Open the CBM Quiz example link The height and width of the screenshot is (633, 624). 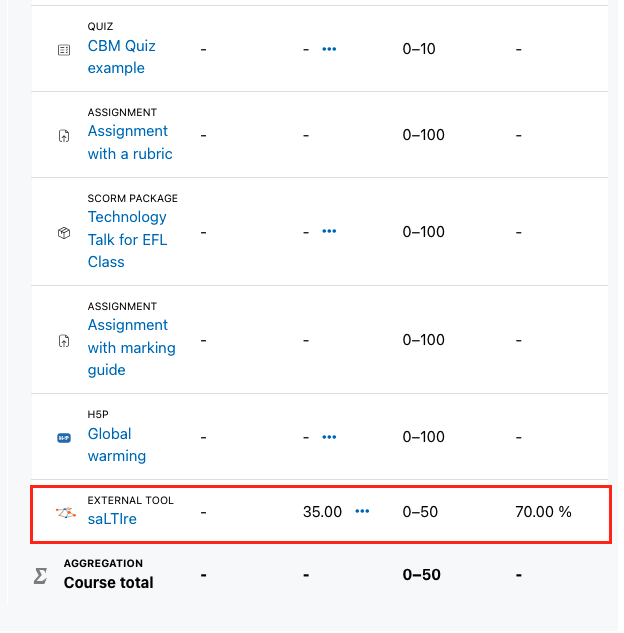(x=121, y=57)
